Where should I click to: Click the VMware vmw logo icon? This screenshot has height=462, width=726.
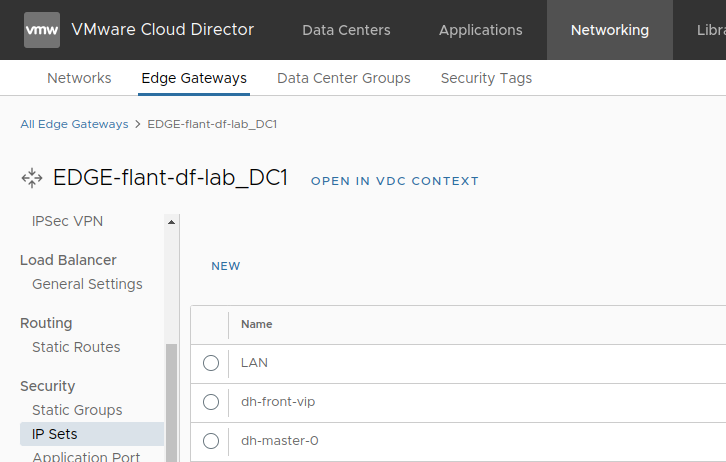pyautogui.click(x=42, y=30)
